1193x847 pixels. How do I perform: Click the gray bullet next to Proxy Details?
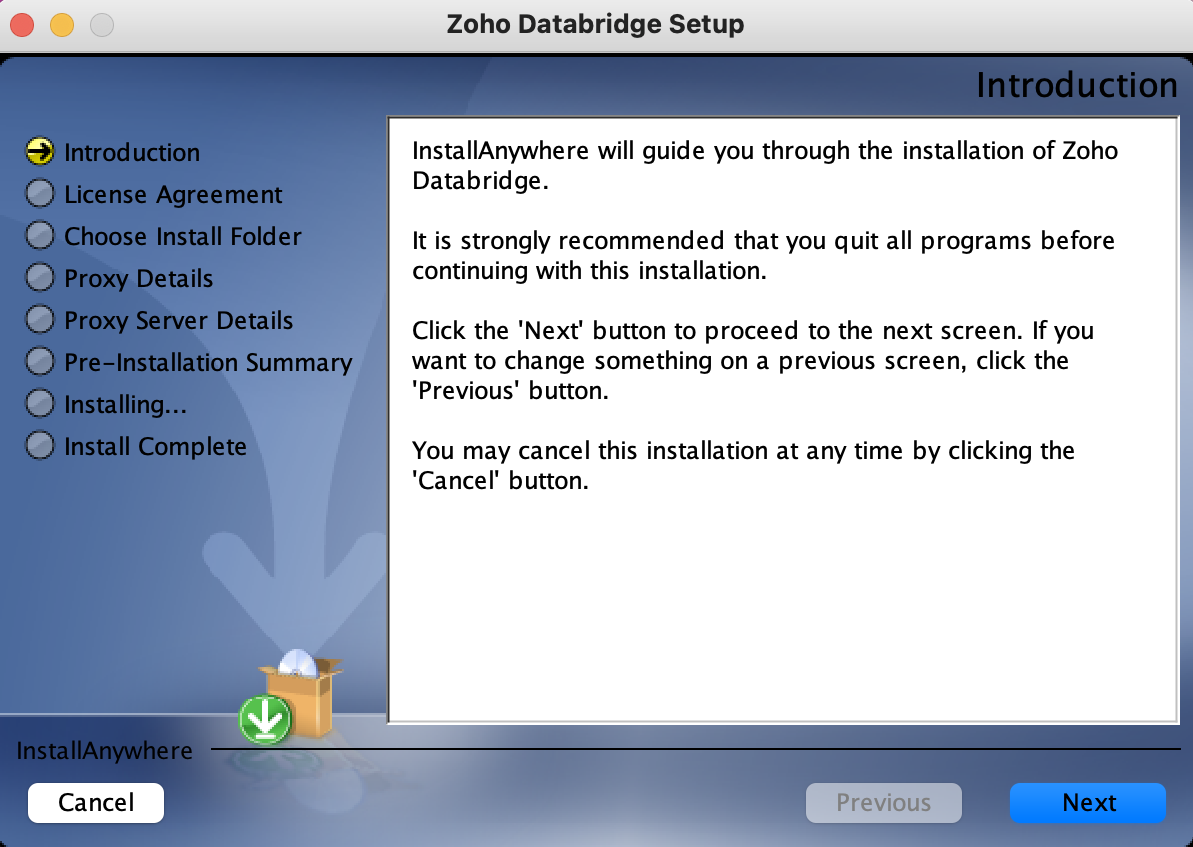[x=40, y=278]
